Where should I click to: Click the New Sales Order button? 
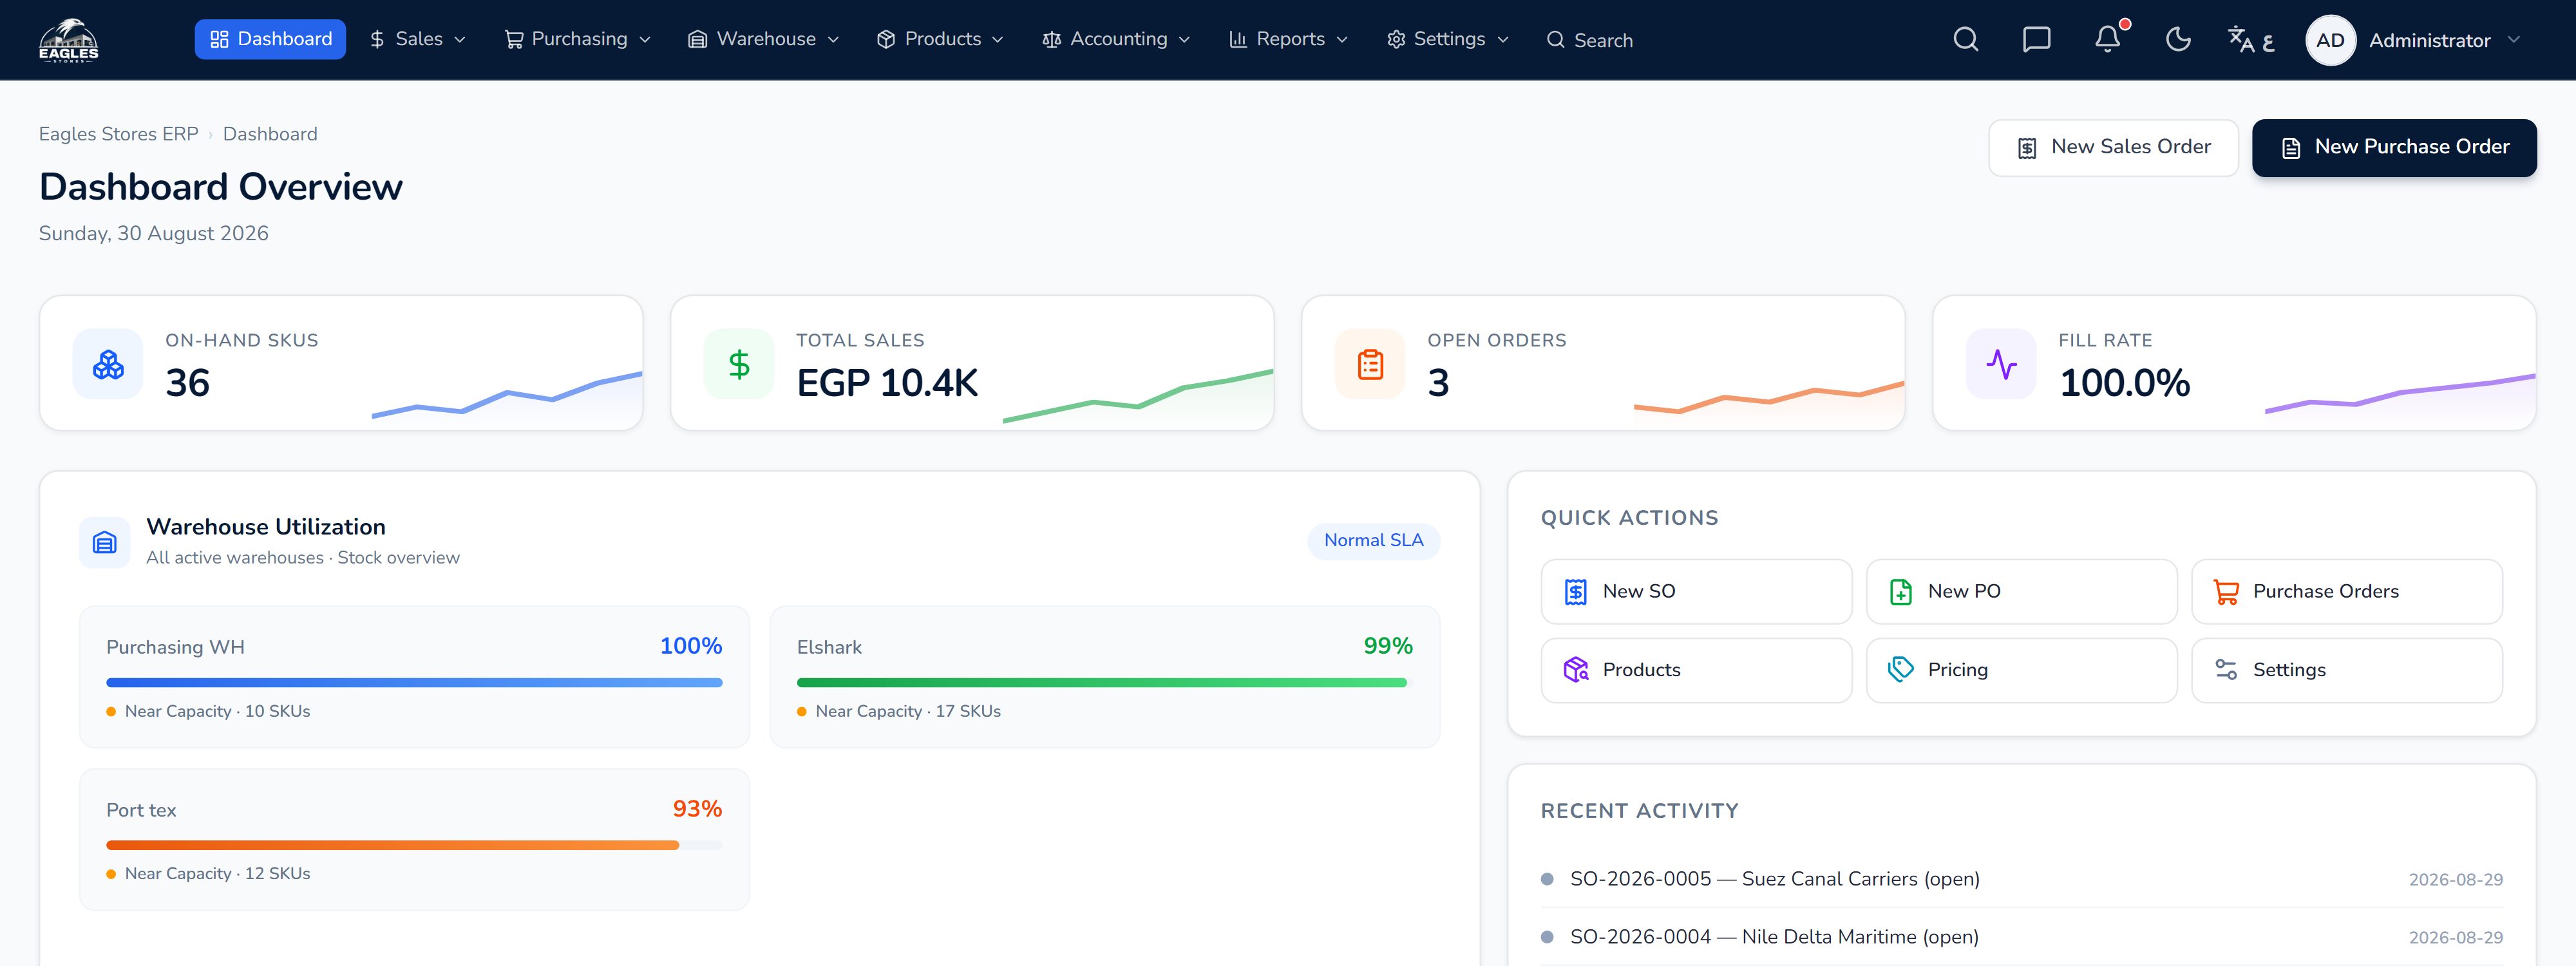[2113, 148]
